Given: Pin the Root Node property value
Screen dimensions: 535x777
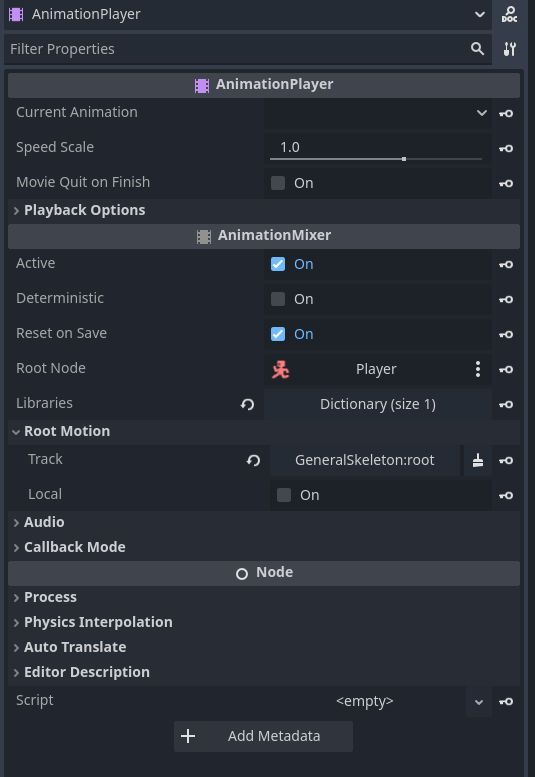Looking at the screenshot, I should 506,369.
